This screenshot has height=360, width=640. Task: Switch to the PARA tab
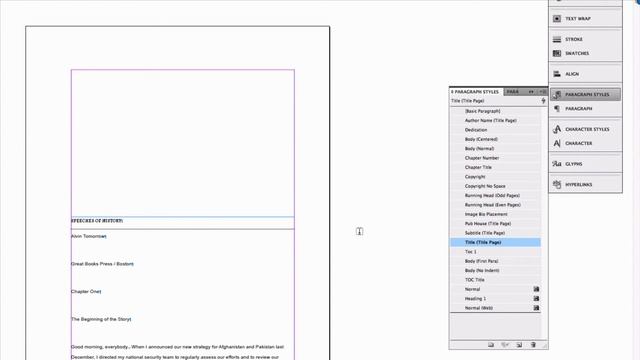[513, 91]
